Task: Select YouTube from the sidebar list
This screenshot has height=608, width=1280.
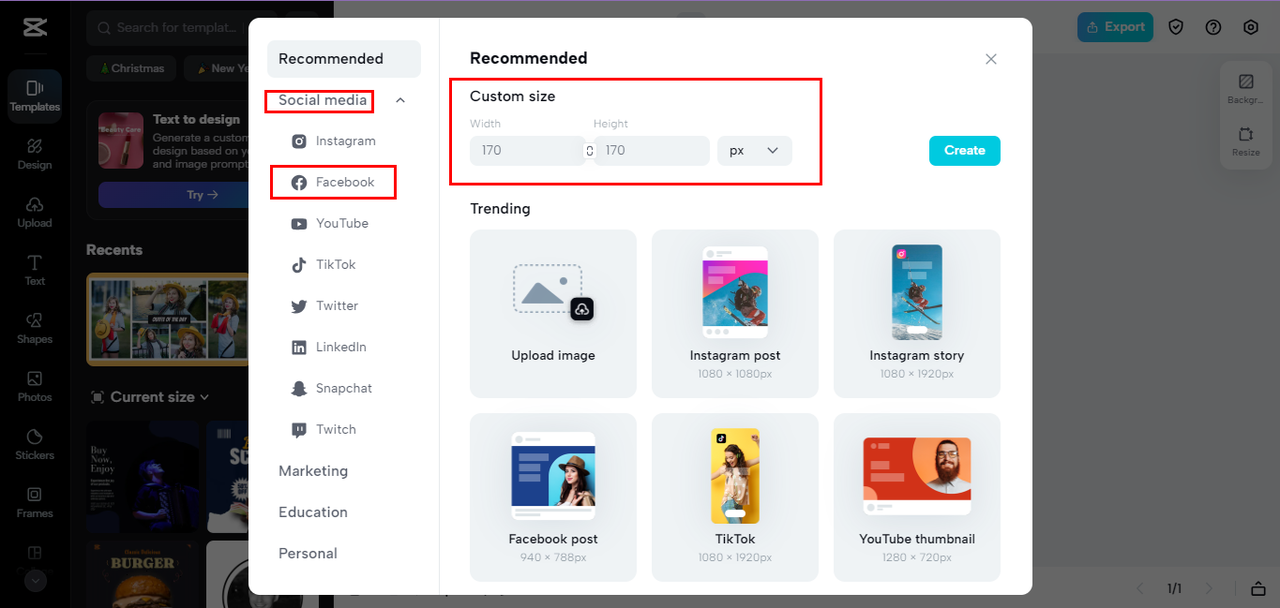Action: point(341,223)
